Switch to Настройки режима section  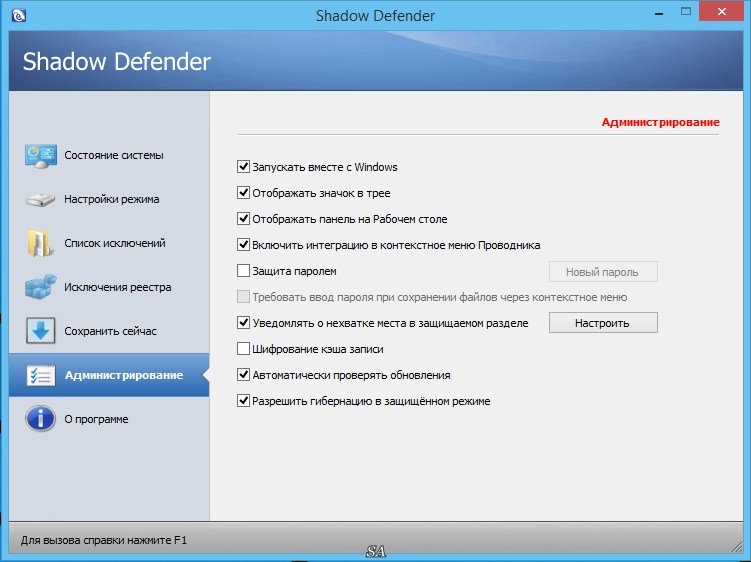[x=112, y=199]
